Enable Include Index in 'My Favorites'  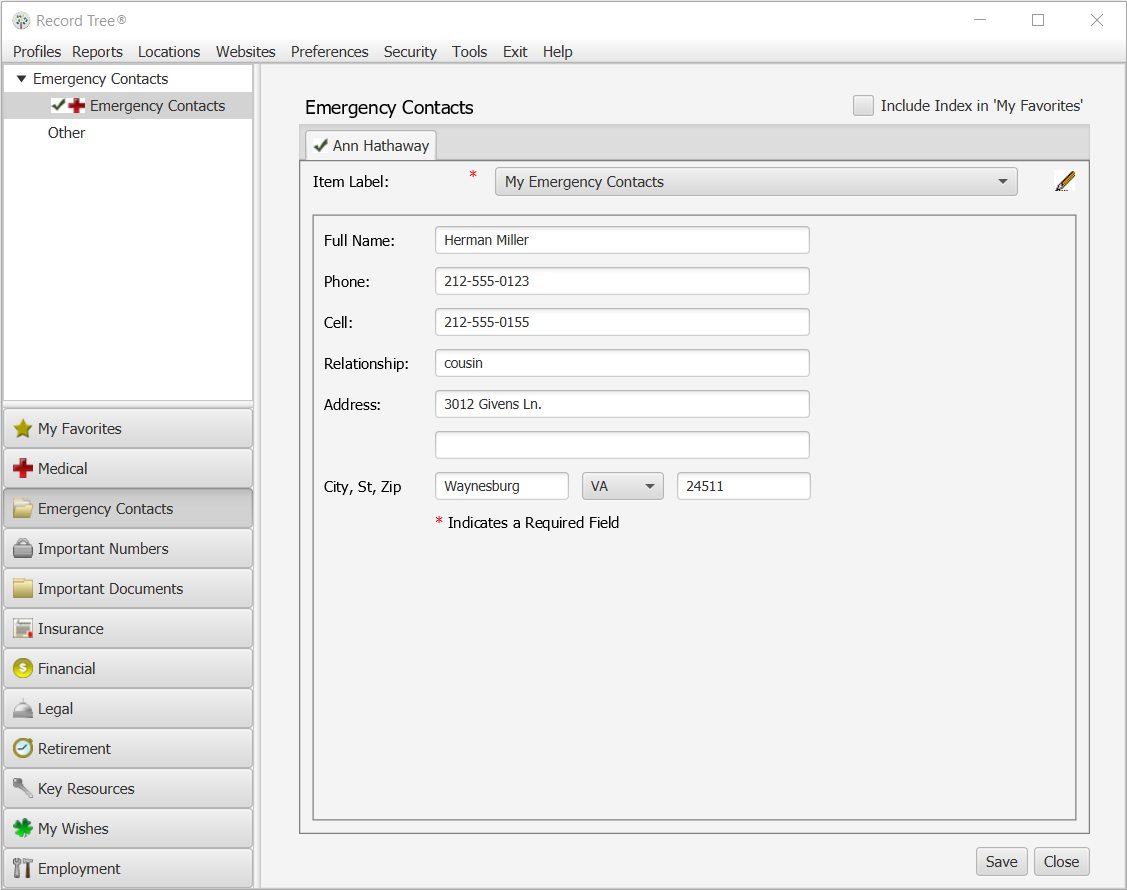coord(863,105)
